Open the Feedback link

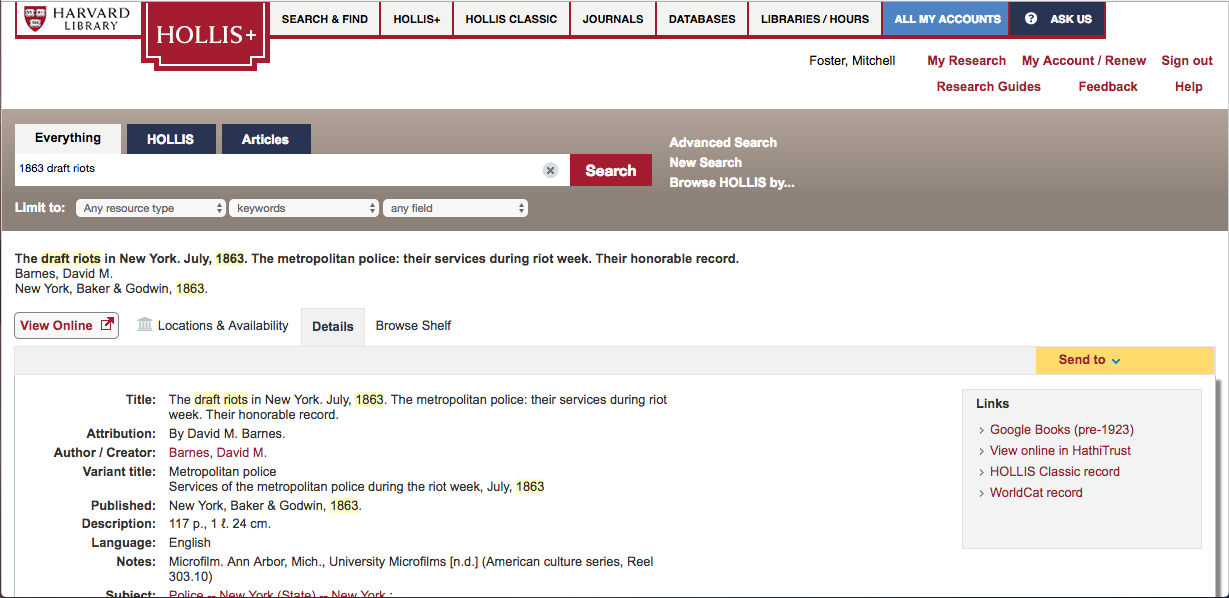[x=1108, y=87]
